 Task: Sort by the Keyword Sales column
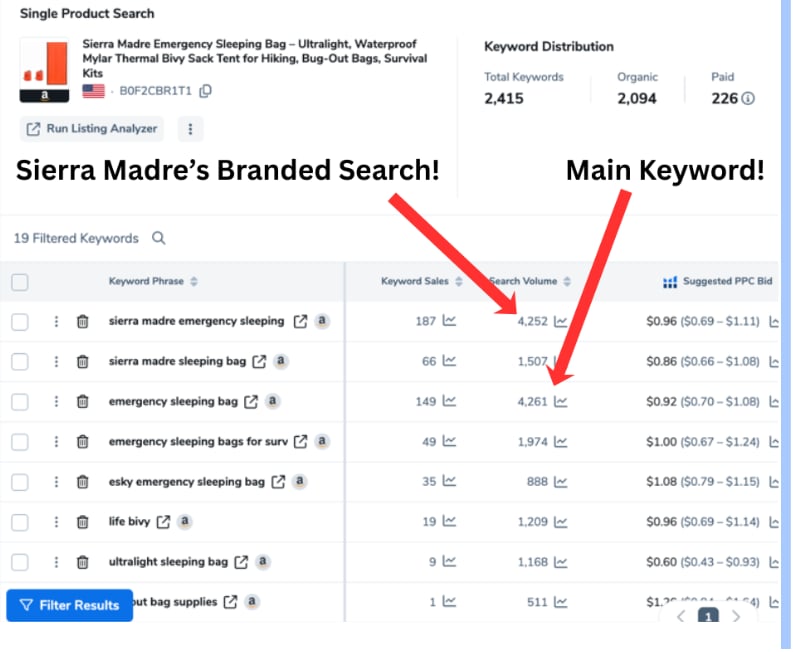point(459,282)
